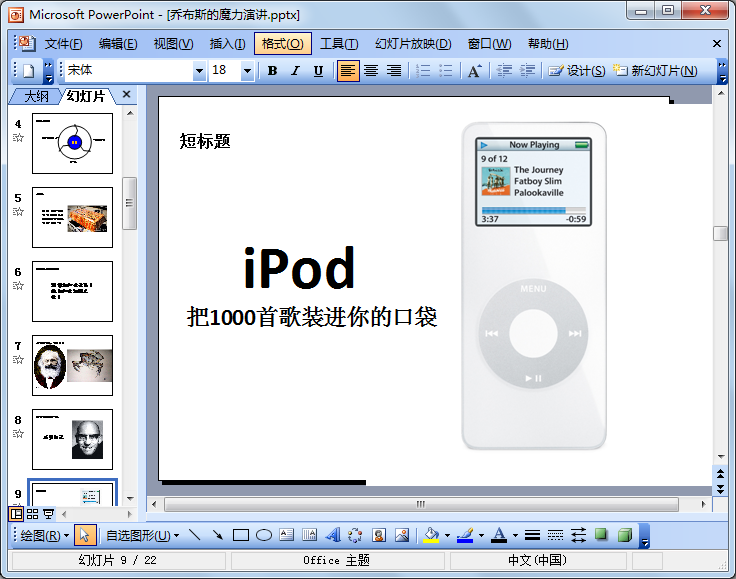
Task: Open the font size dropdown showing 18
Action: 247,71
